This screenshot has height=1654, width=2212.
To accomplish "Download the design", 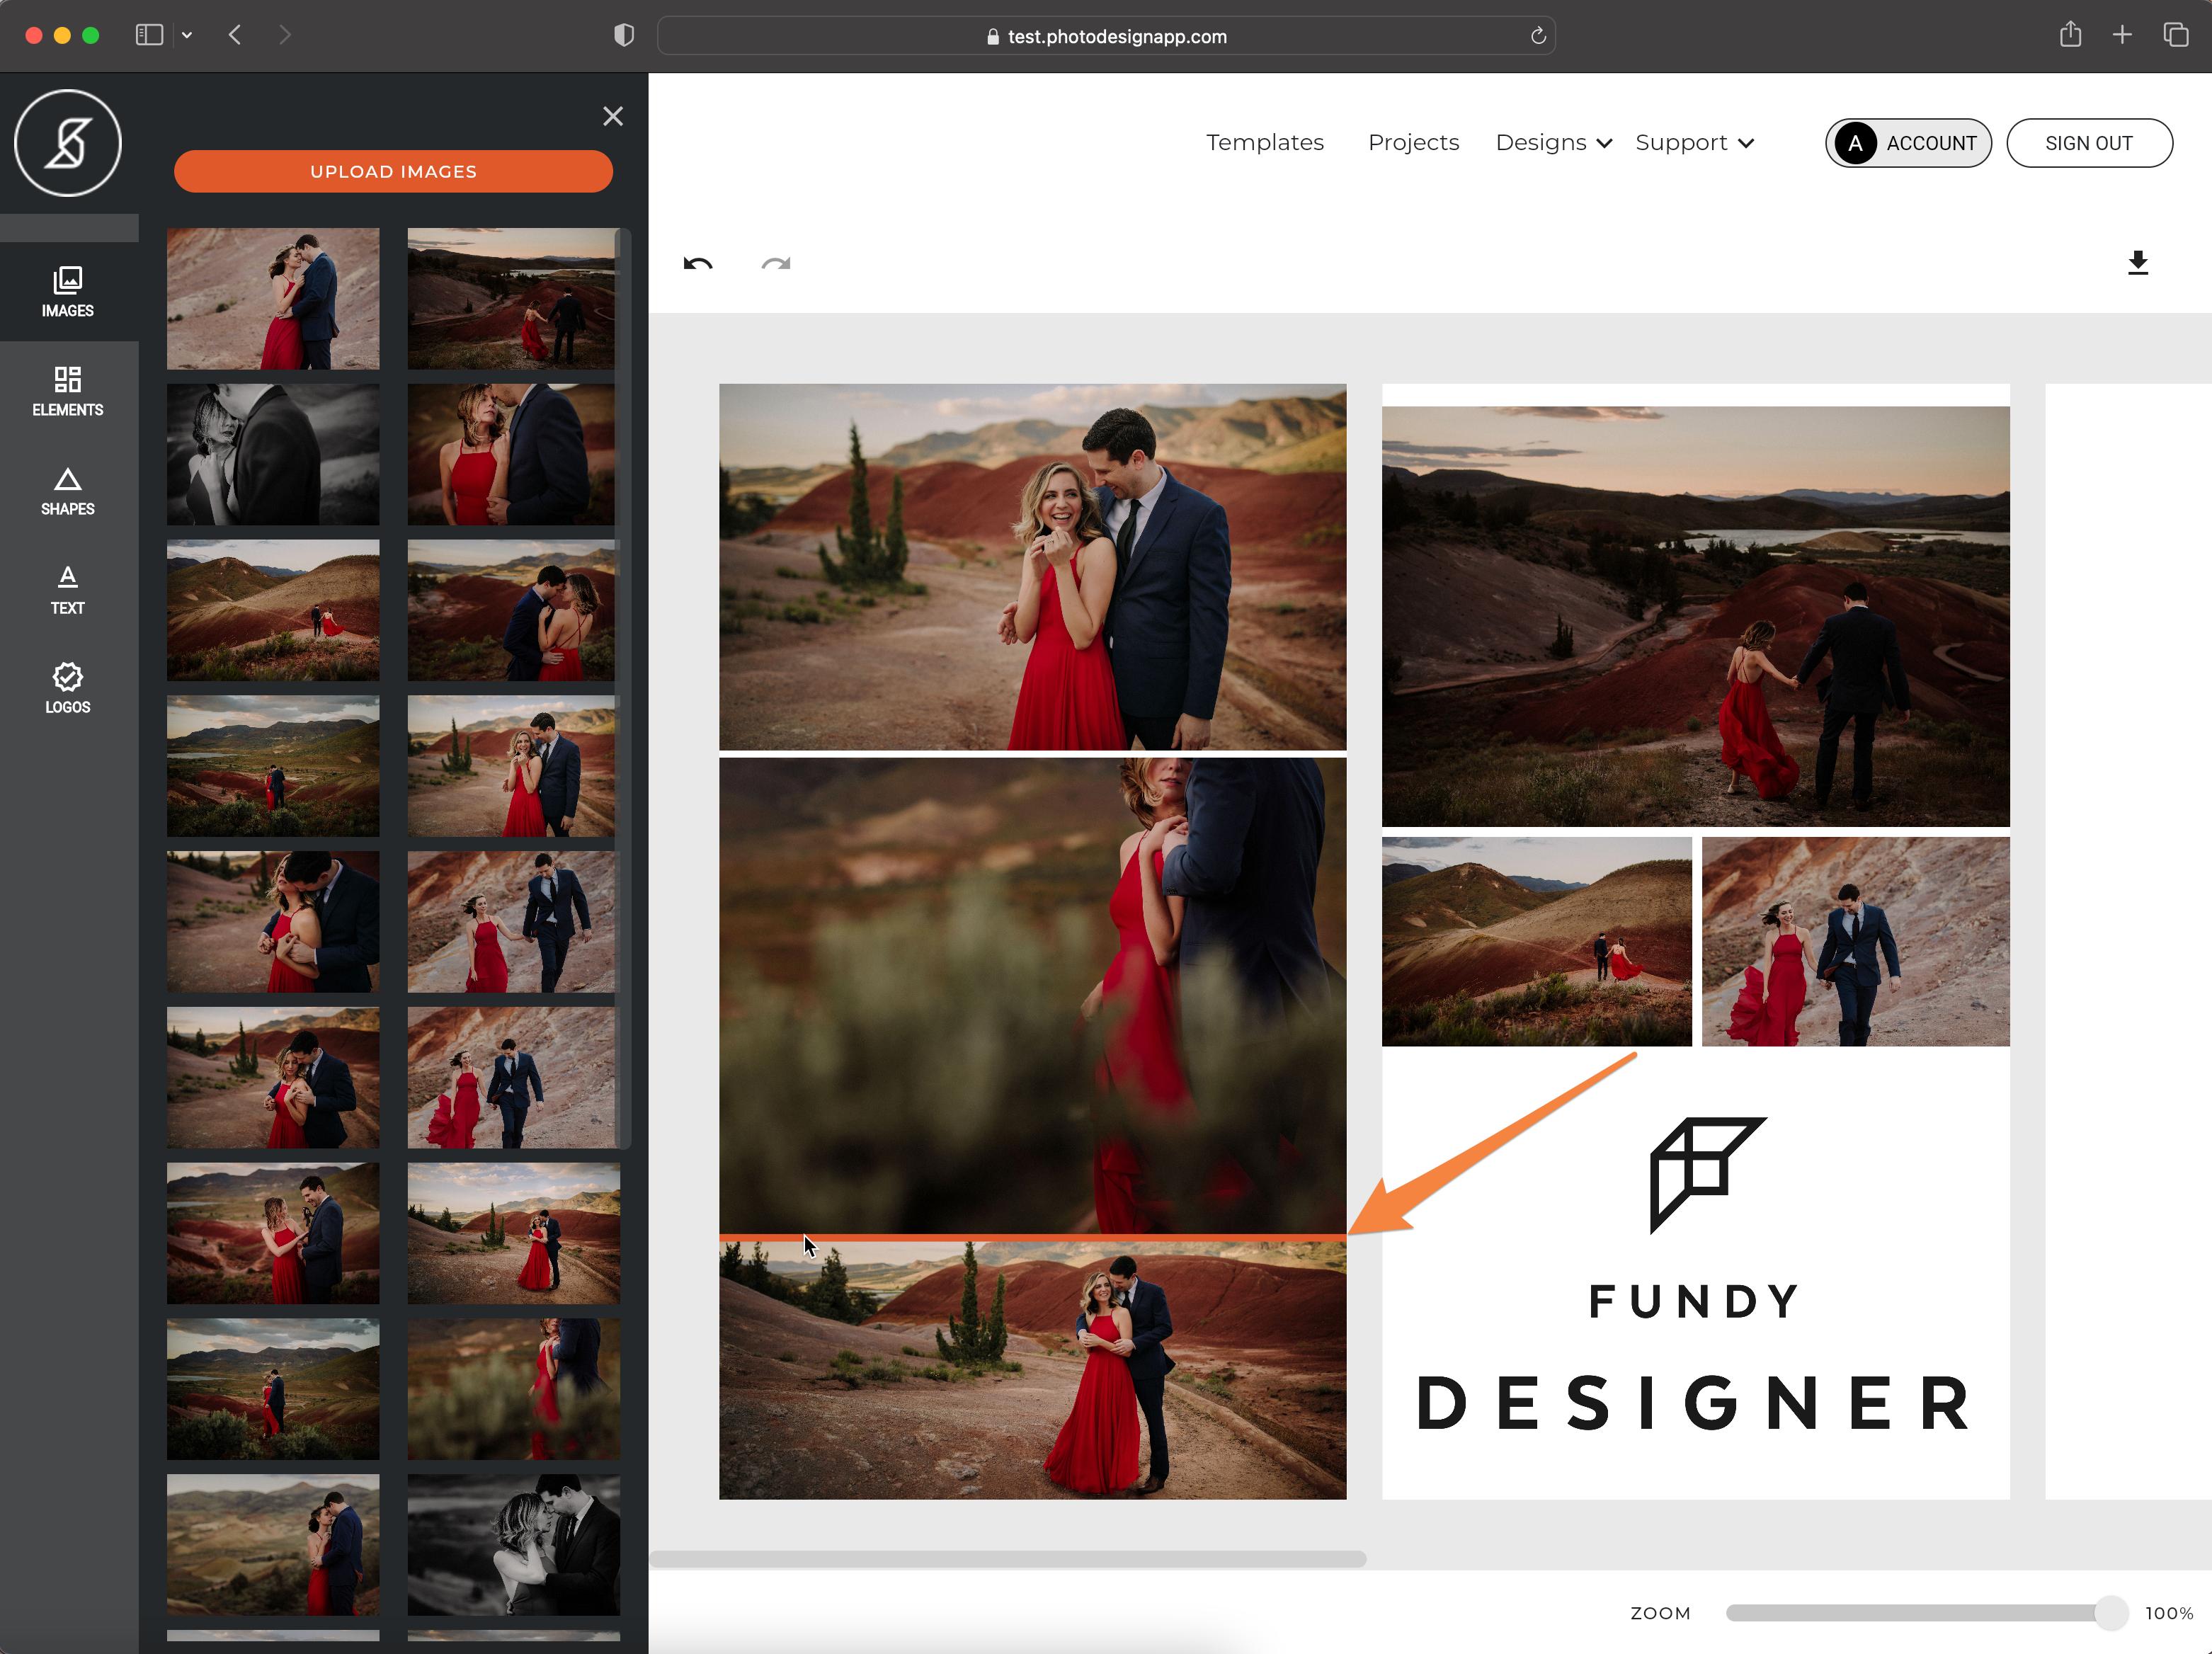I will [x=2138, y=263].
